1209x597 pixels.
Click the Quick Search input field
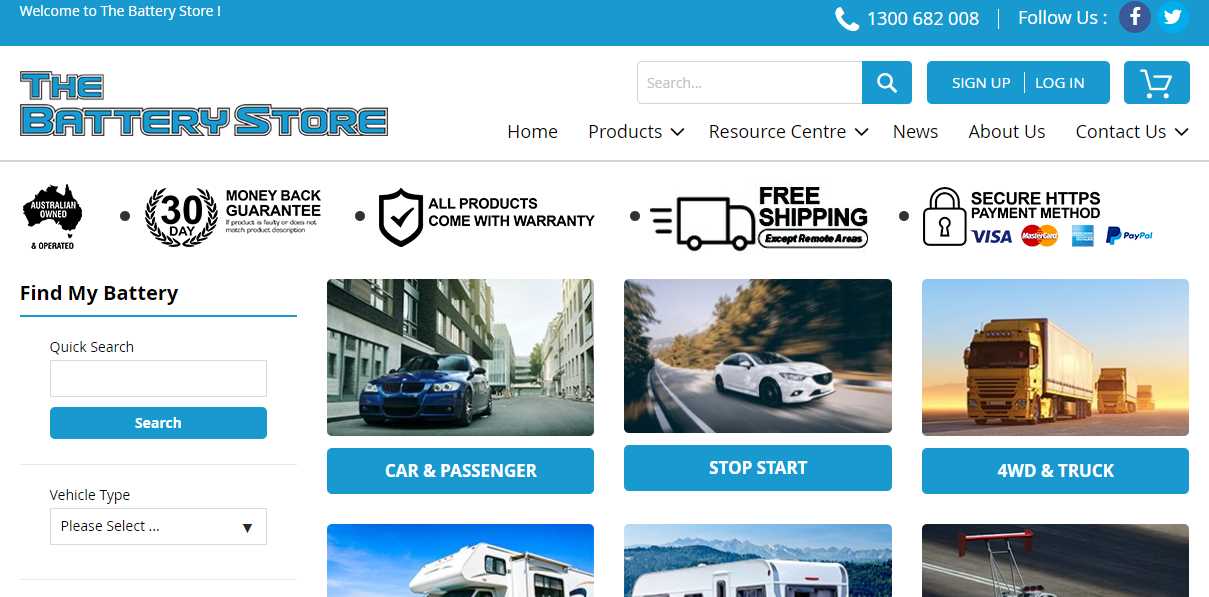pos(158,379)
